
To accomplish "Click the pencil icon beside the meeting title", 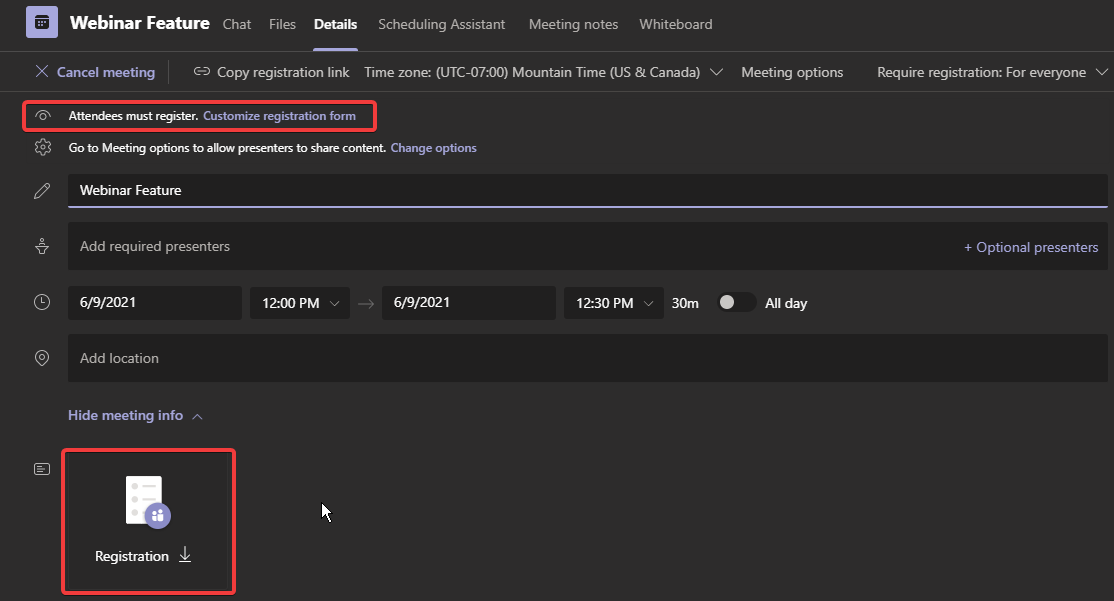I will click(x=41, y=190).
